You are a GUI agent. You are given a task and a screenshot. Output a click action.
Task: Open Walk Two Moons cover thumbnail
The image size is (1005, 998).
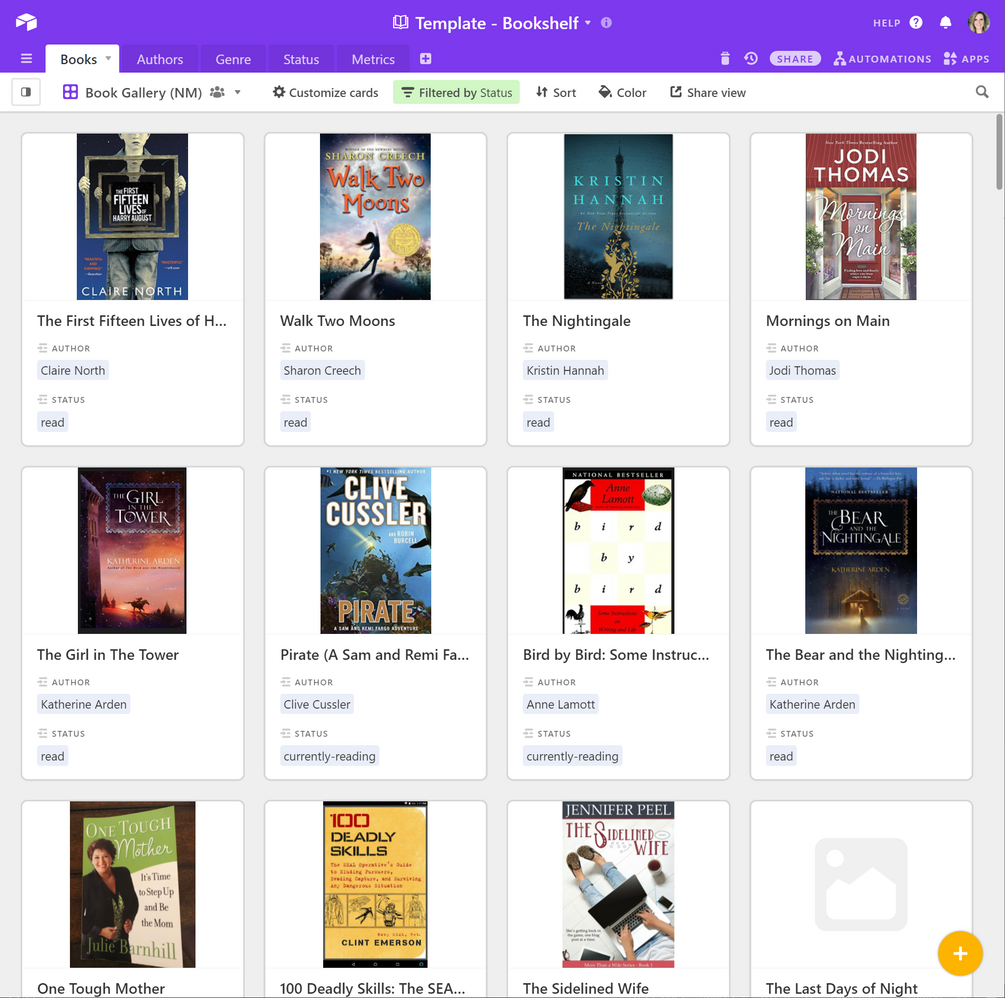[376, 217]
